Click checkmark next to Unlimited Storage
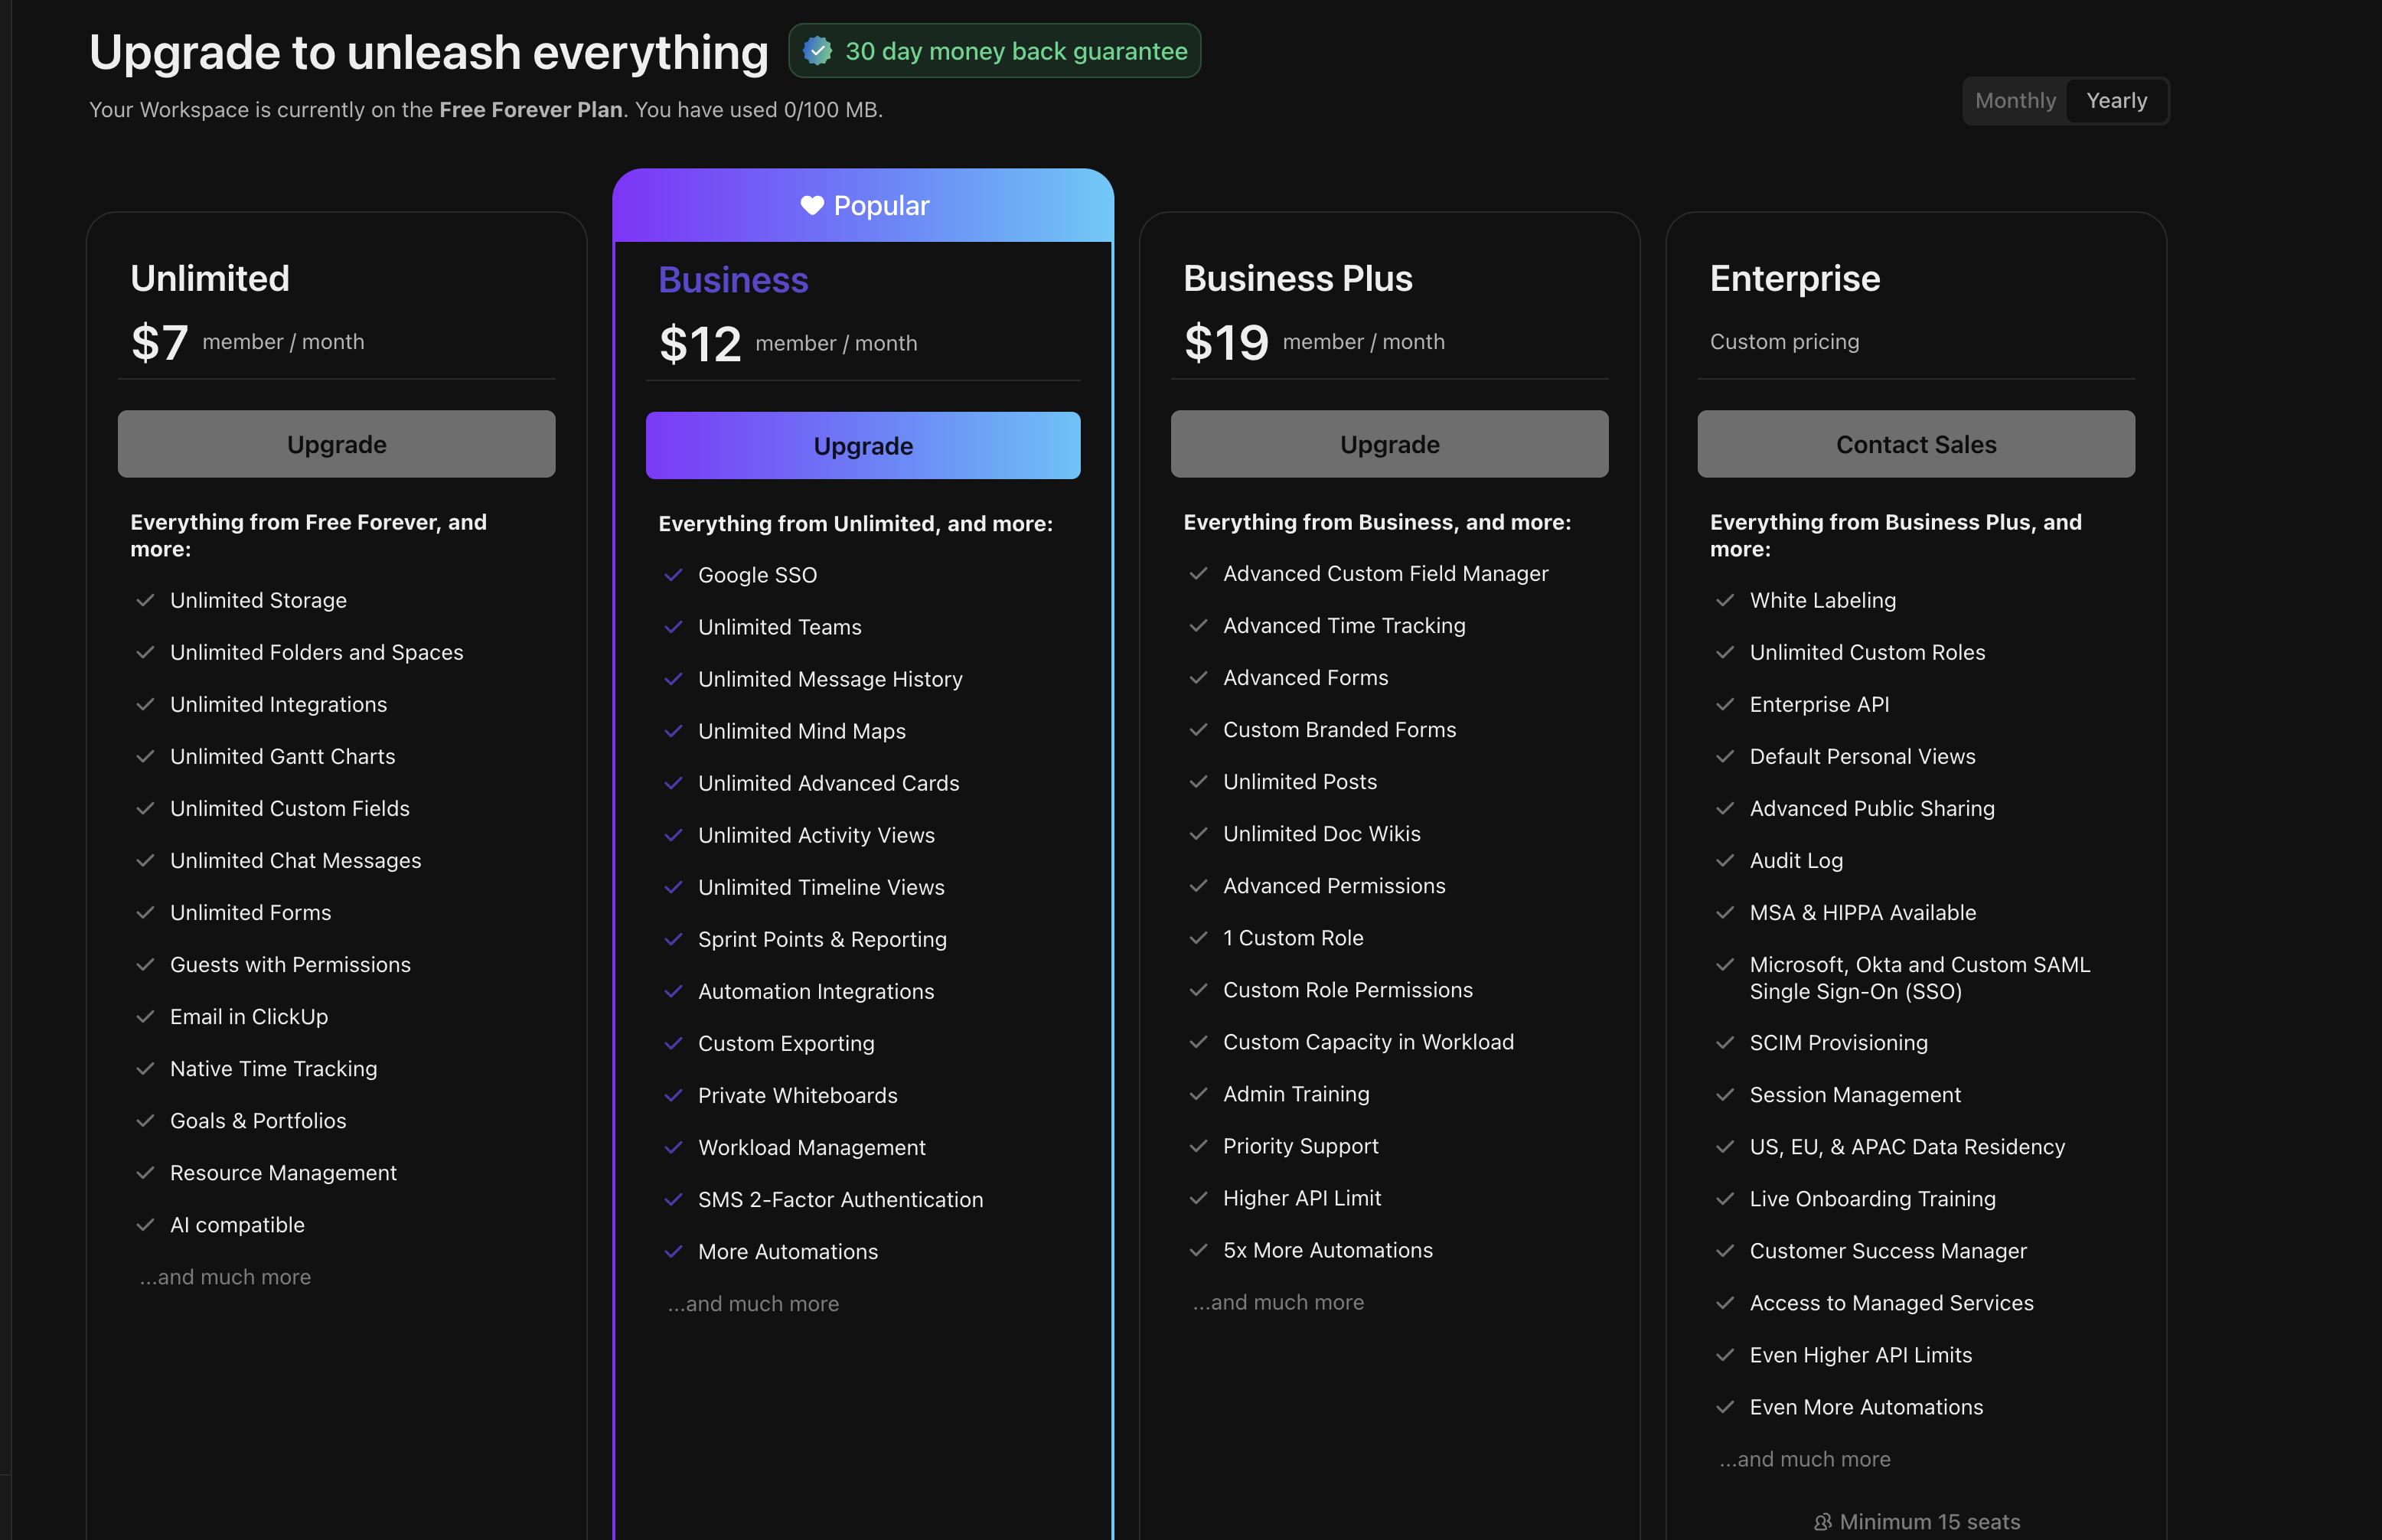 click(x=145, y=600)
